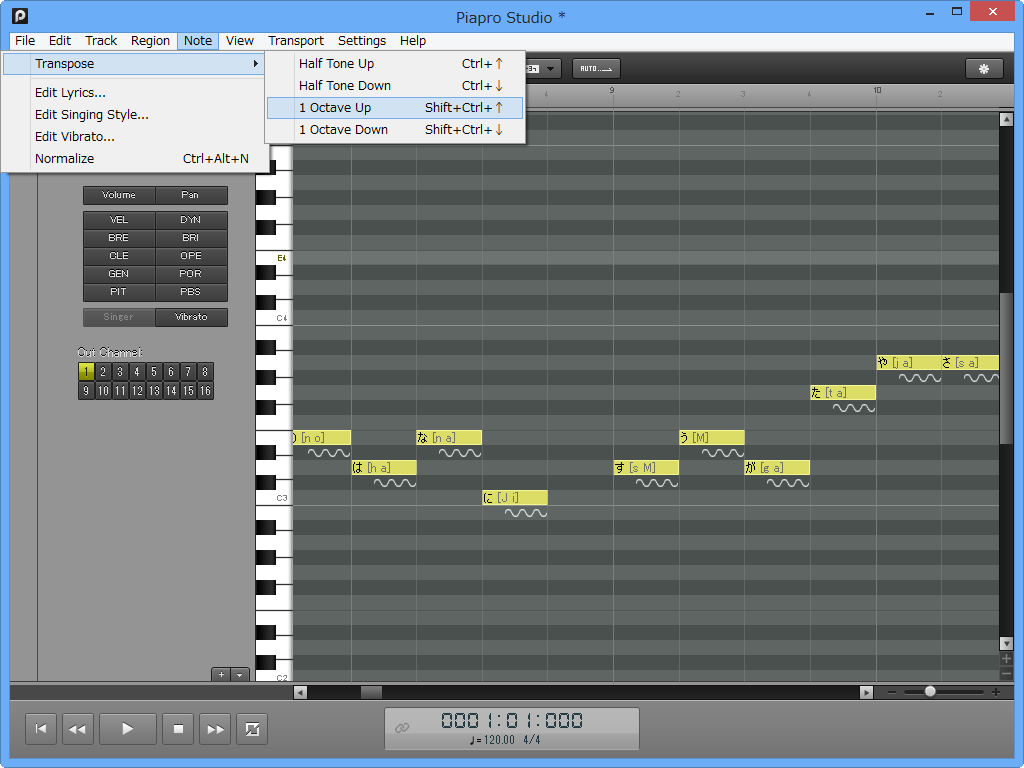Click the chain link sync icon
Screen dimensions: 1024x768
pos(402,728)
